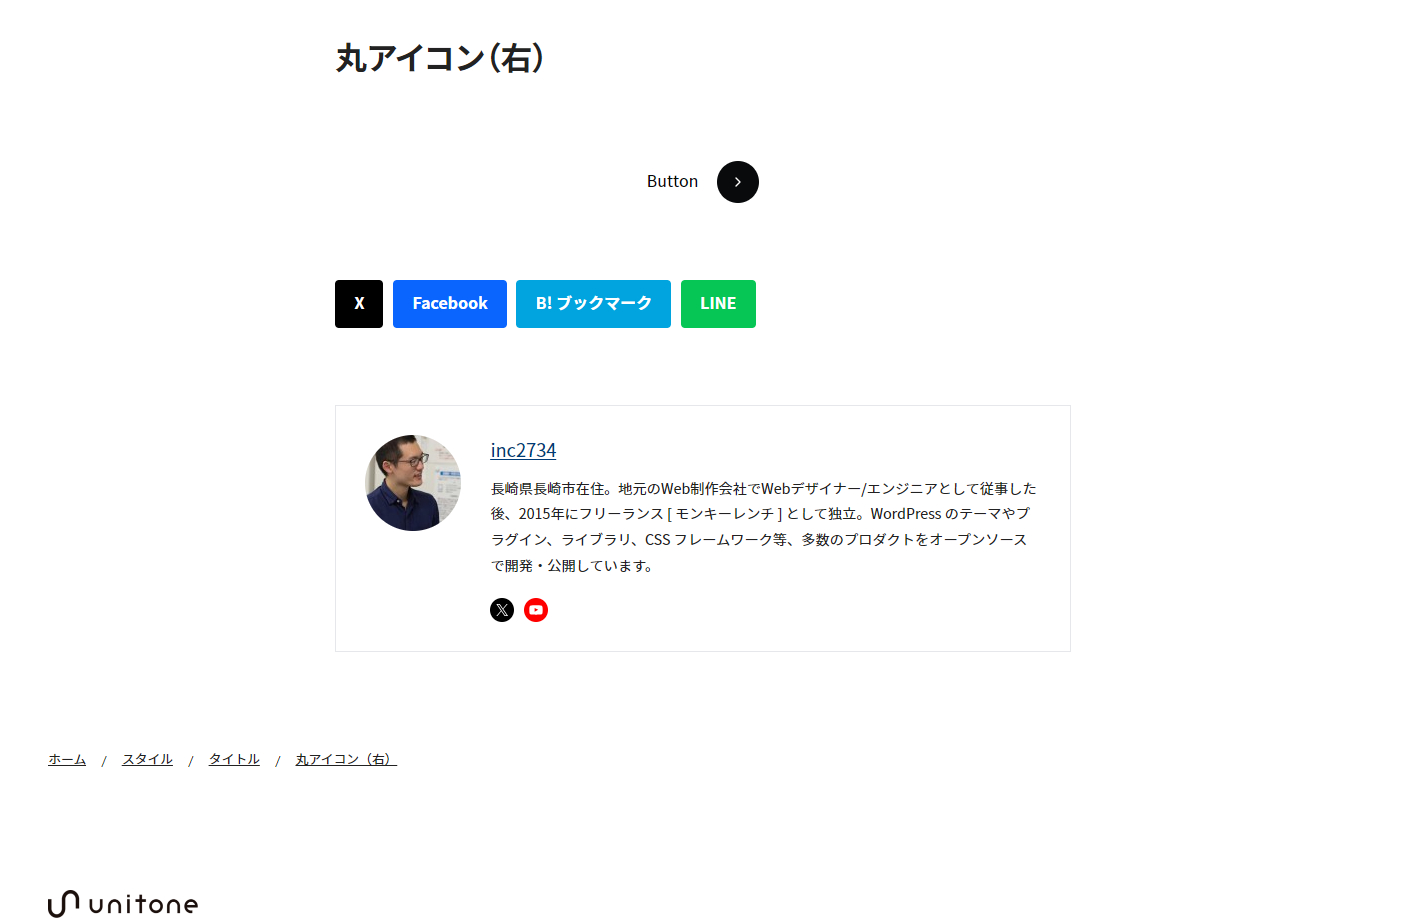The width and height of the screenshot is (1406, 919).
Task: Open the タイトル breadcrumb link
Action: tap(234, 760)
